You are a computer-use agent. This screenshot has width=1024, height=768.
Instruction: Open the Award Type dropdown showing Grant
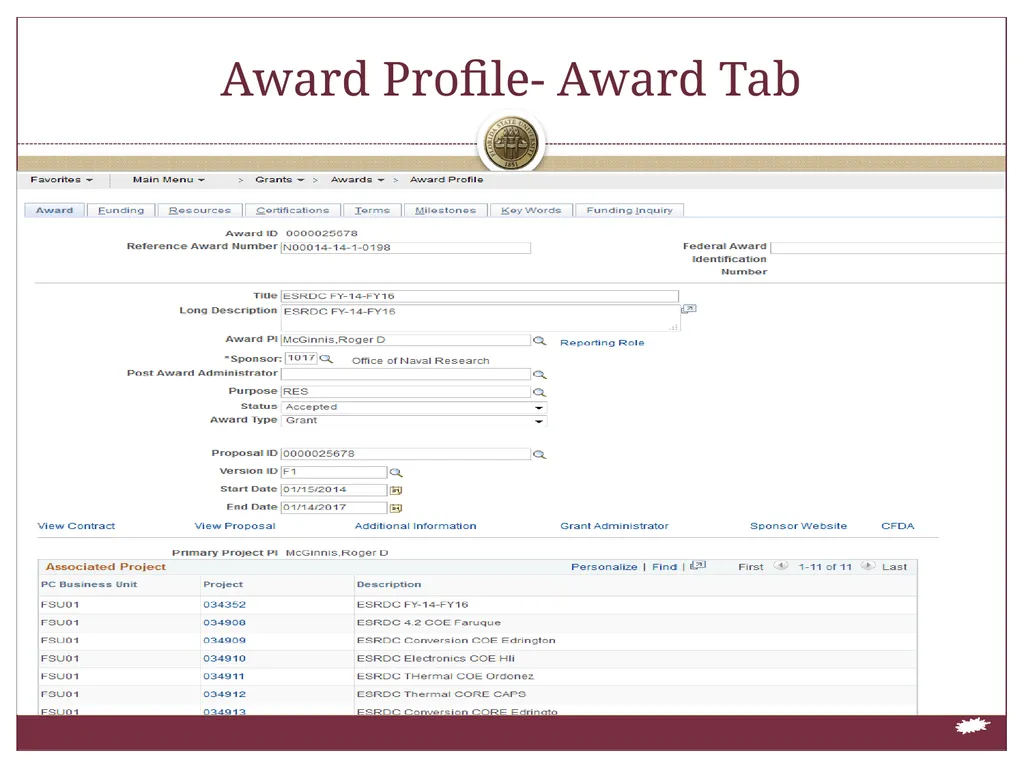point(414,421)
